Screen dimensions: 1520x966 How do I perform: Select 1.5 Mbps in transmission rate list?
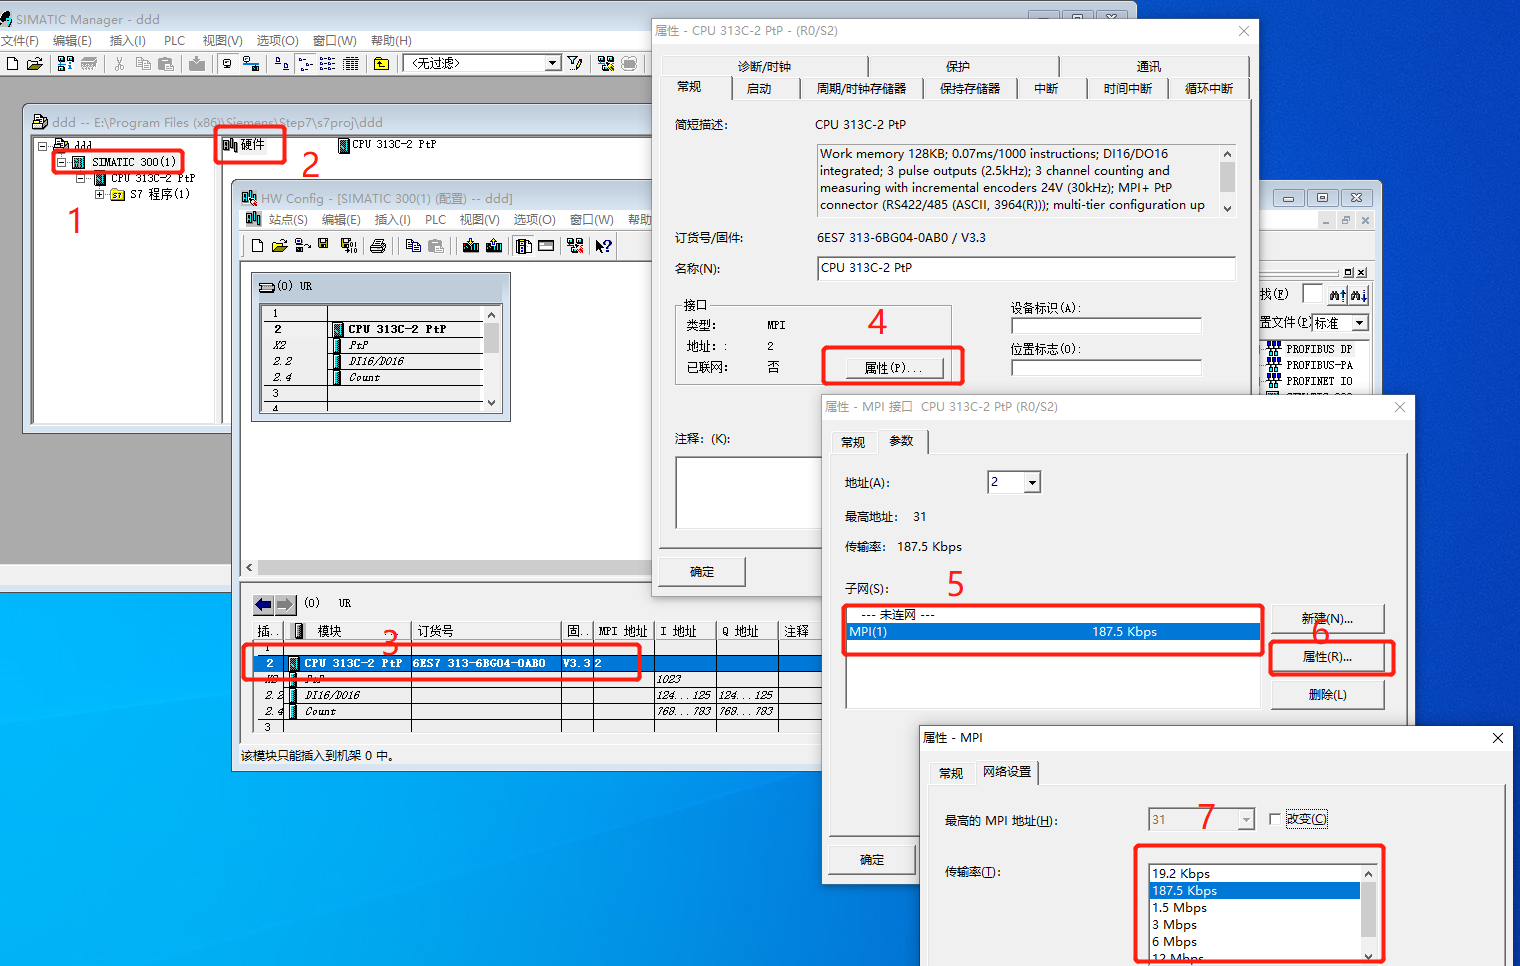[x=1255, y=908]
